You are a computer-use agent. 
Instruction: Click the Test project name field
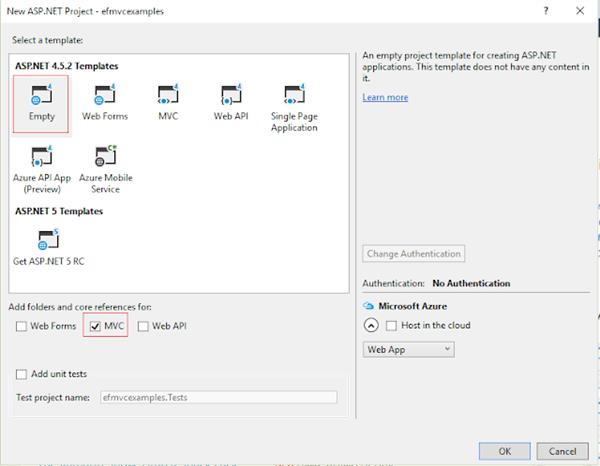click(218, 397)
